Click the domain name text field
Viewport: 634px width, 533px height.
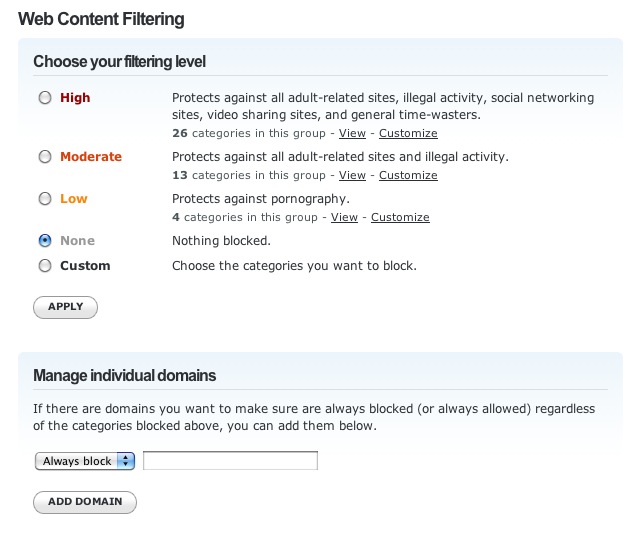(x=230, y=461)
